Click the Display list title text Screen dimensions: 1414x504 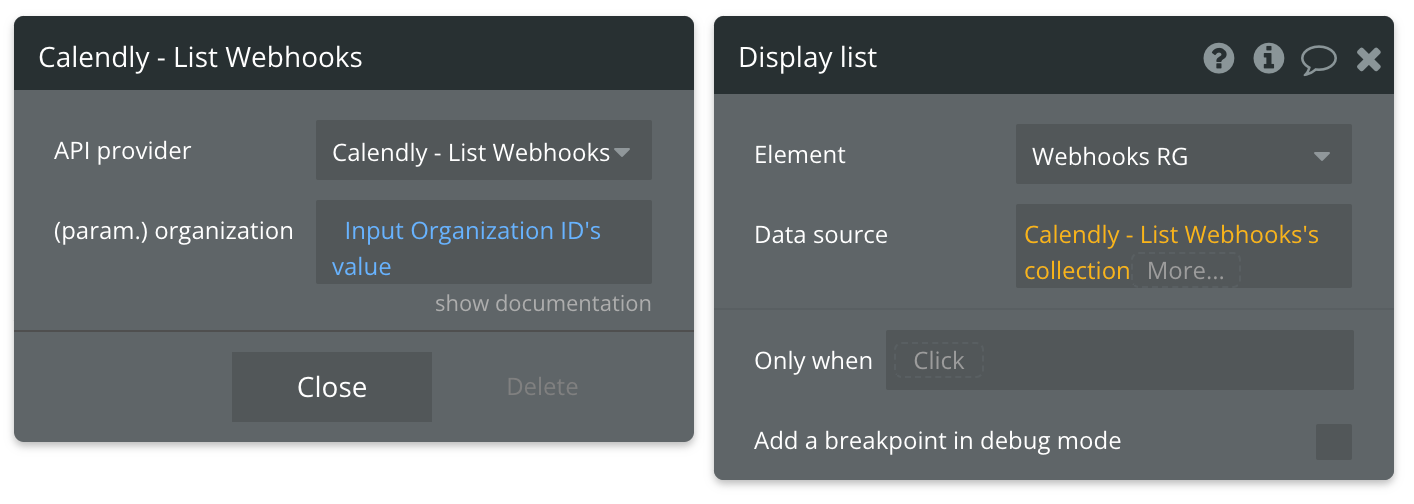pyautogui.click(x=807, y=58)
